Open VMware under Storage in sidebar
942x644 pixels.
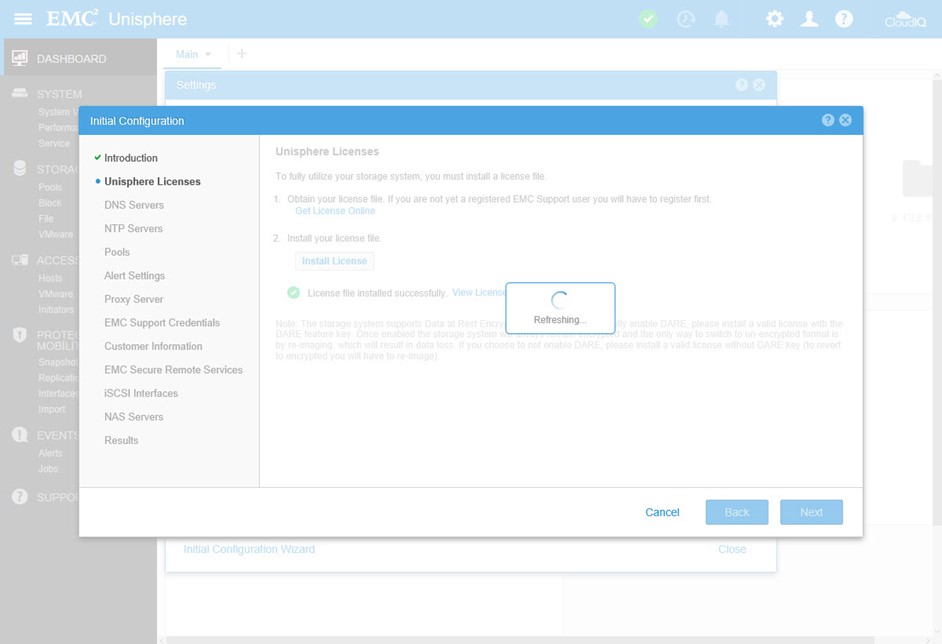pyautogui.click(x=55, y=234)
